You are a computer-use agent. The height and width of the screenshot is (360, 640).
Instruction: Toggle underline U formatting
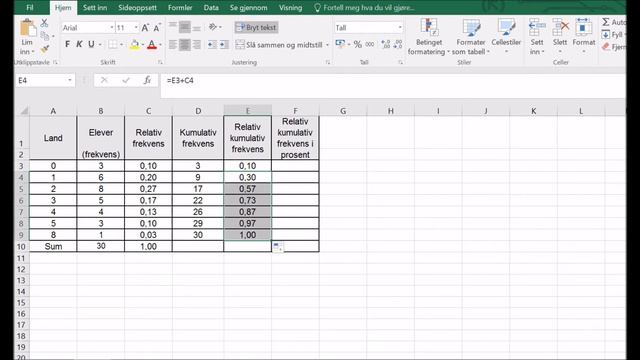[91, 44]
